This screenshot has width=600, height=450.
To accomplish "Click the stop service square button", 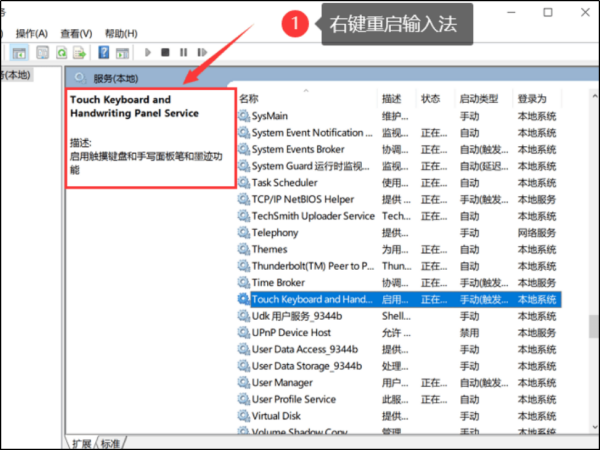I will (165, 52).
